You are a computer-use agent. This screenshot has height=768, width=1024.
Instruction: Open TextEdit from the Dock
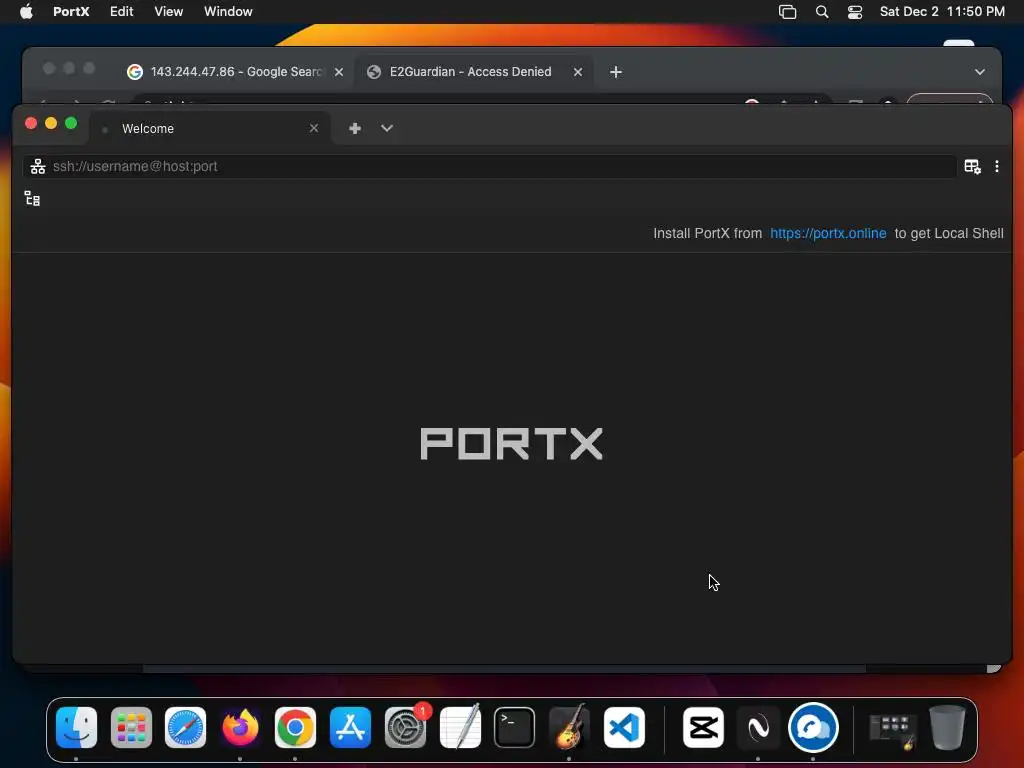pos(460,728)
